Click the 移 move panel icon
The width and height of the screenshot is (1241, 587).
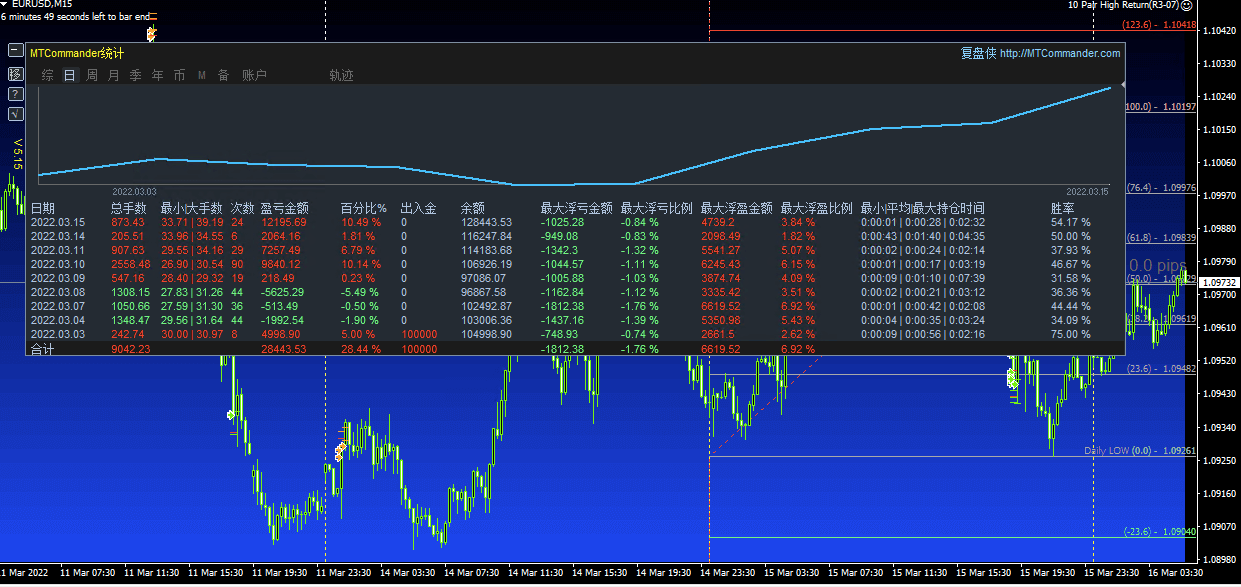[x=15, y=73]
